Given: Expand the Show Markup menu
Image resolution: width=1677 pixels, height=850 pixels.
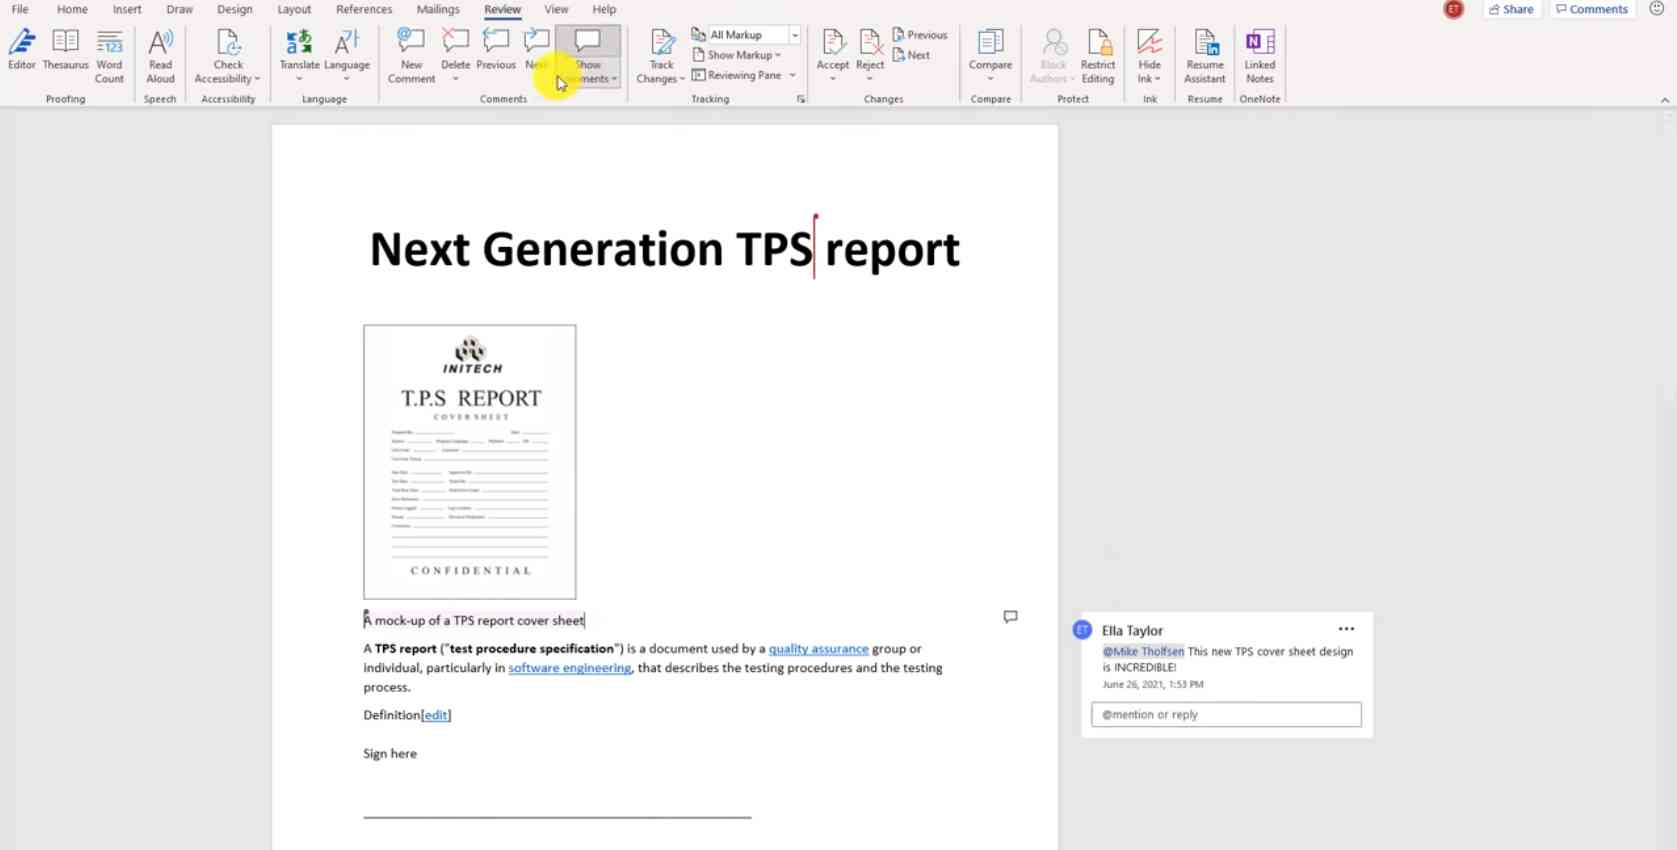Looking at the screenshot, I should click(x=737, y=55).
